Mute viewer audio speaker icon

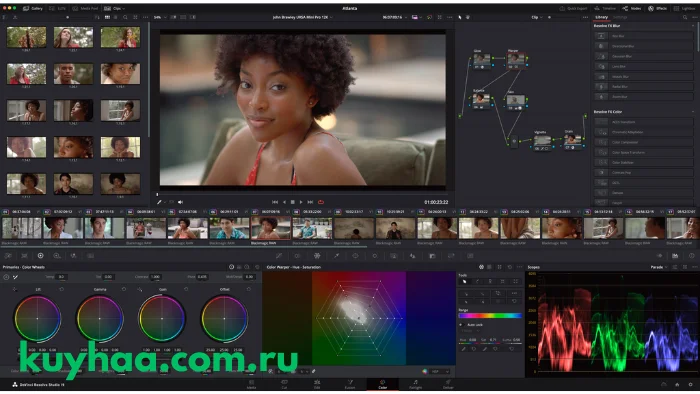point(180,202)
